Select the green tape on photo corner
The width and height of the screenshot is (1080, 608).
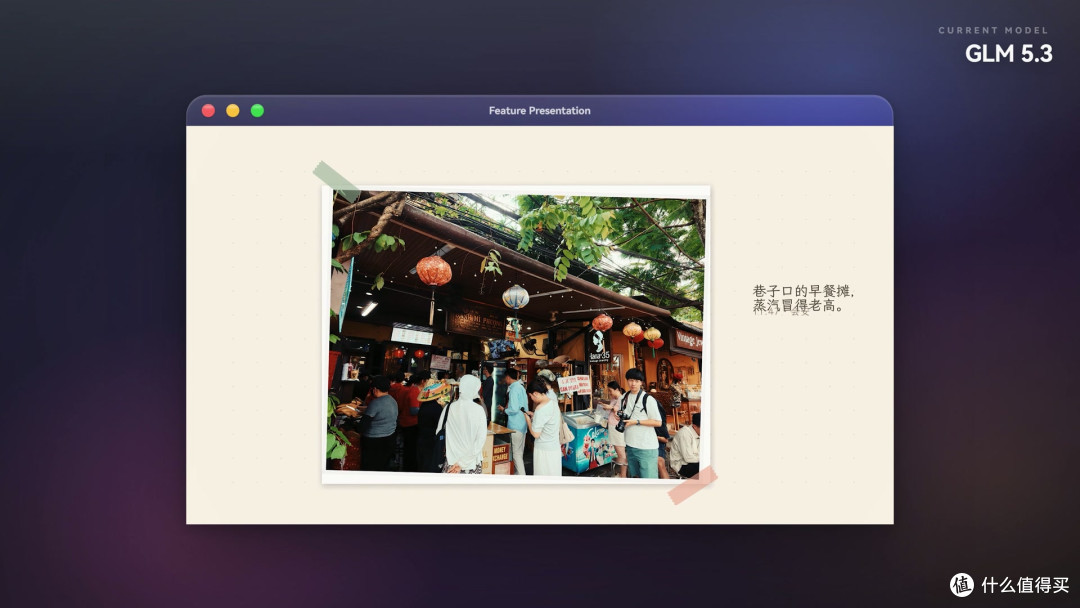pyautogui.click(x=336, y=182)
